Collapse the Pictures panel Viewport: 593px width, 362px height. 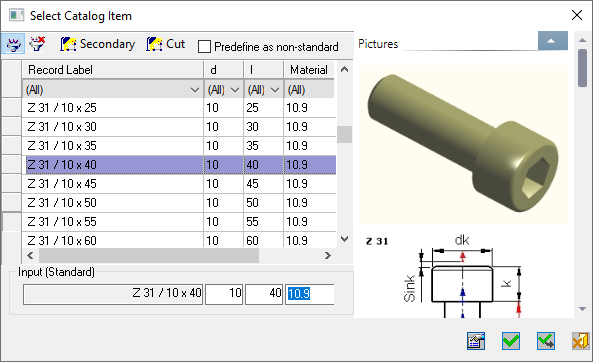coord(553,41)
